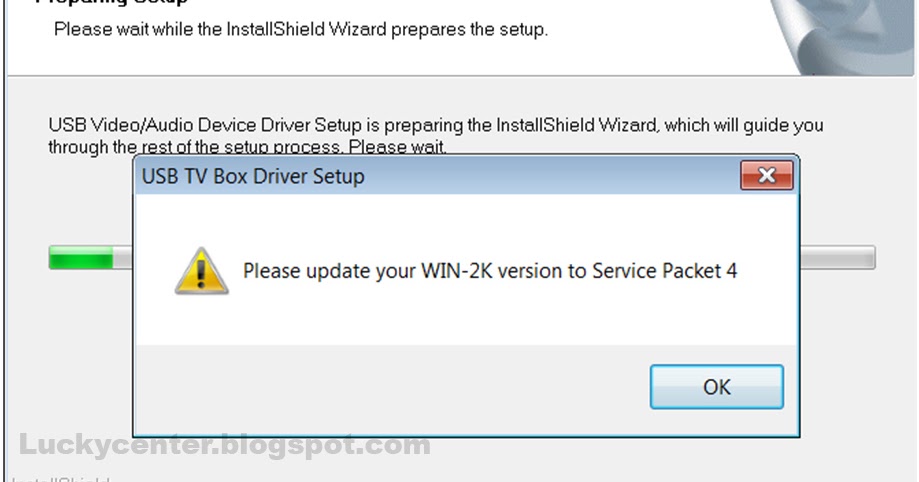Click the words 'Service Packet 4' in the dialog
This screenshot has width=919, height=482.
click(665, 271)
